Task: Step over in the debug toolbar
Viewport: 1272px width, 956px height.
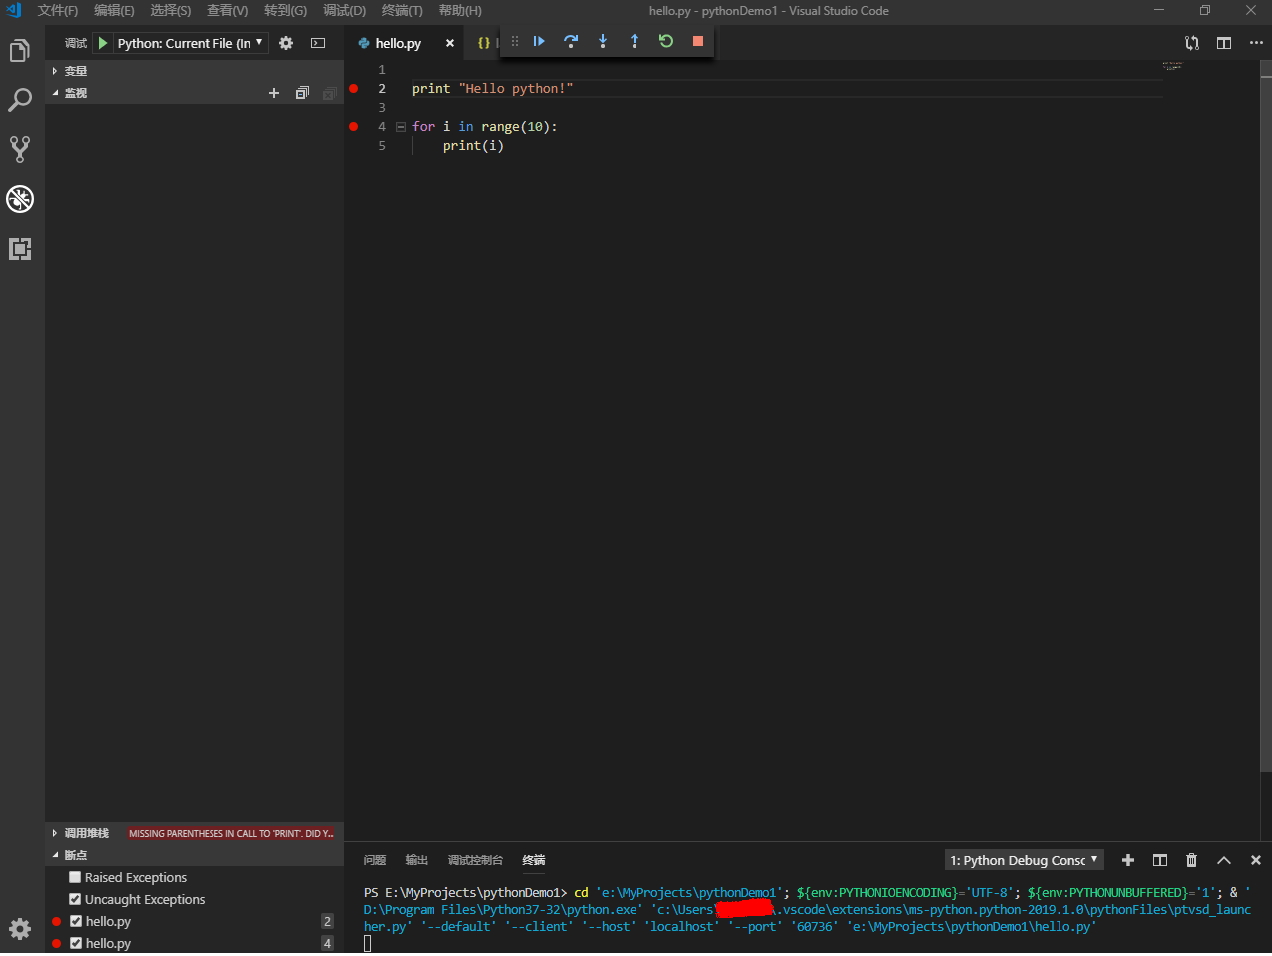Action: (571, 41)
